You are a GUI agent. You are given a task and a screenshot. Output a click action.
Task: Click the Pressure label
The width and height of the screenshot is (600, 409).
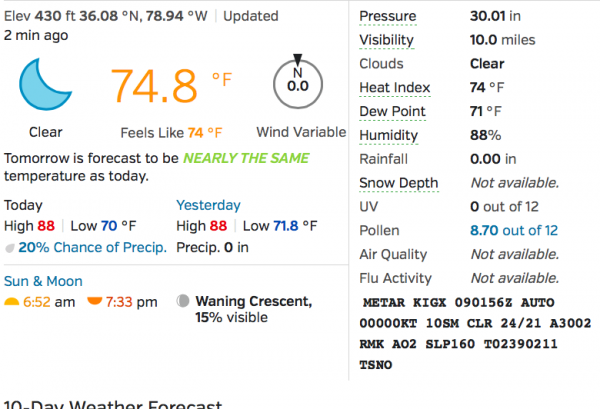[388, 16]
